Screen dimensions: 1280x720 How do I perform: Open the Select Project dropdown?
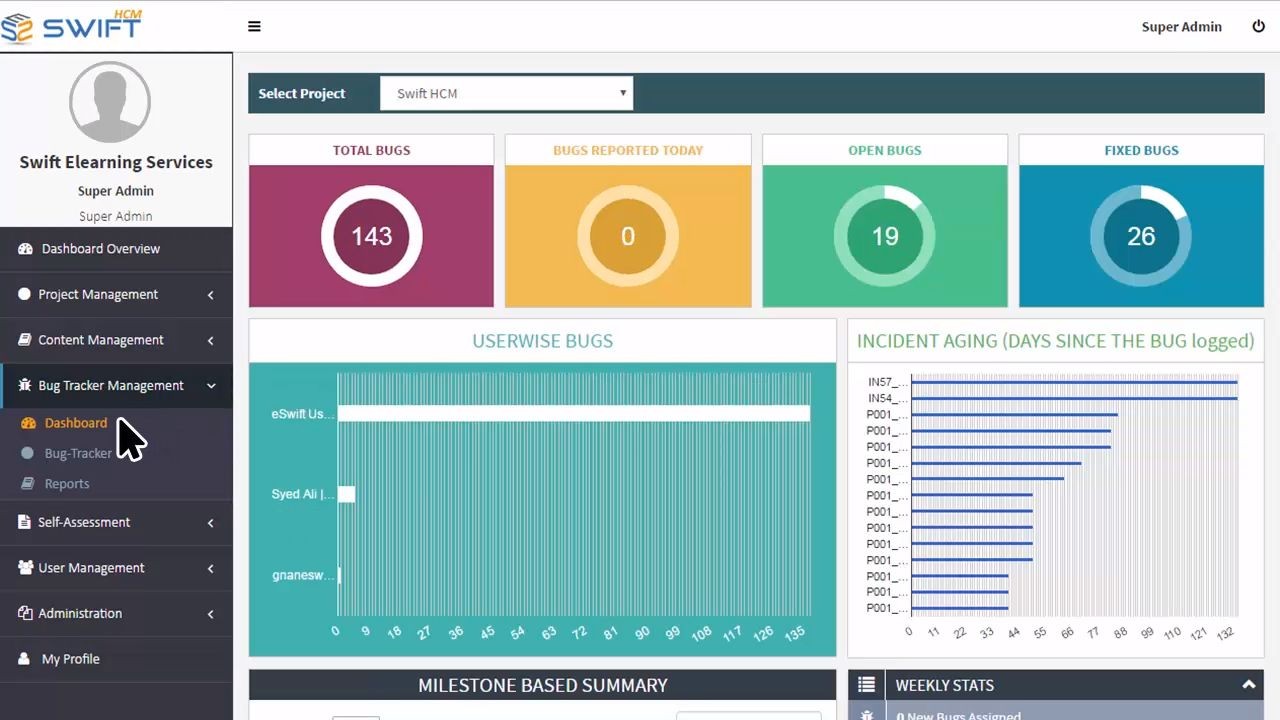tap(506, 94)
